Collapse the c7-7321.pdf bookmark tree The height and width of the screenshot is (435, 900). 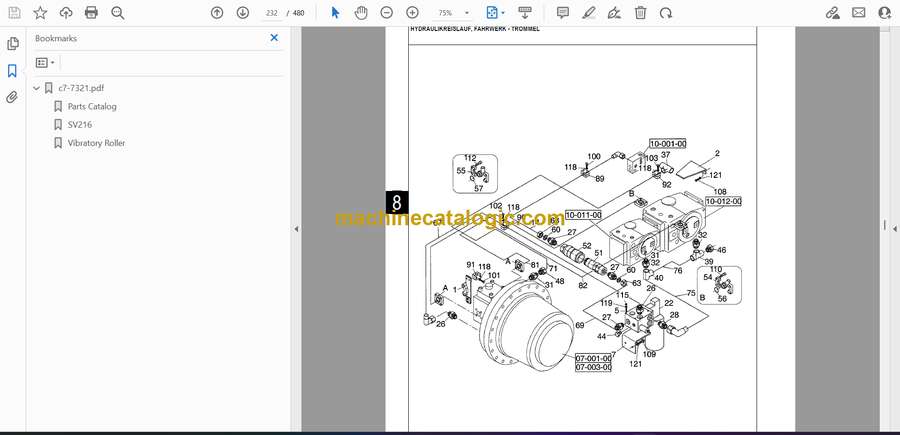[x=37, y=88]
